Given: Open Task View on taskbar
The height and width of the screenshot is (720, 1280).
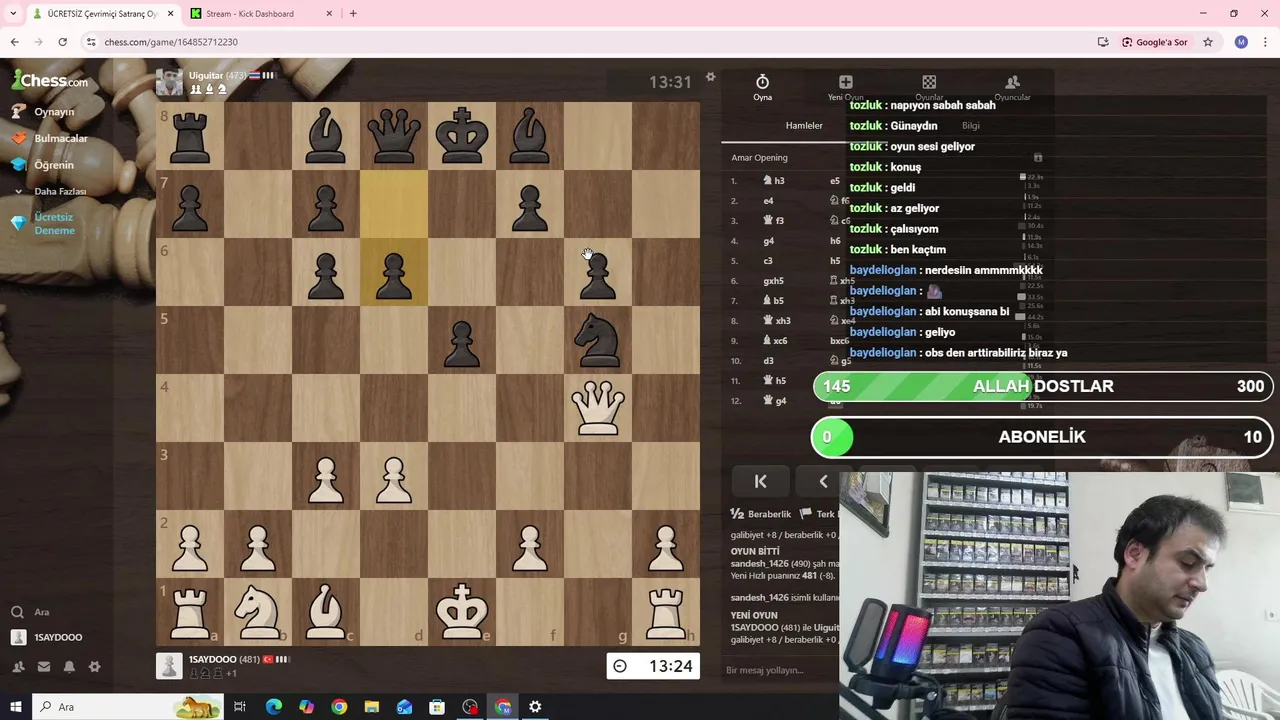Looking at the screenshot, I should (x=240, y=707).
